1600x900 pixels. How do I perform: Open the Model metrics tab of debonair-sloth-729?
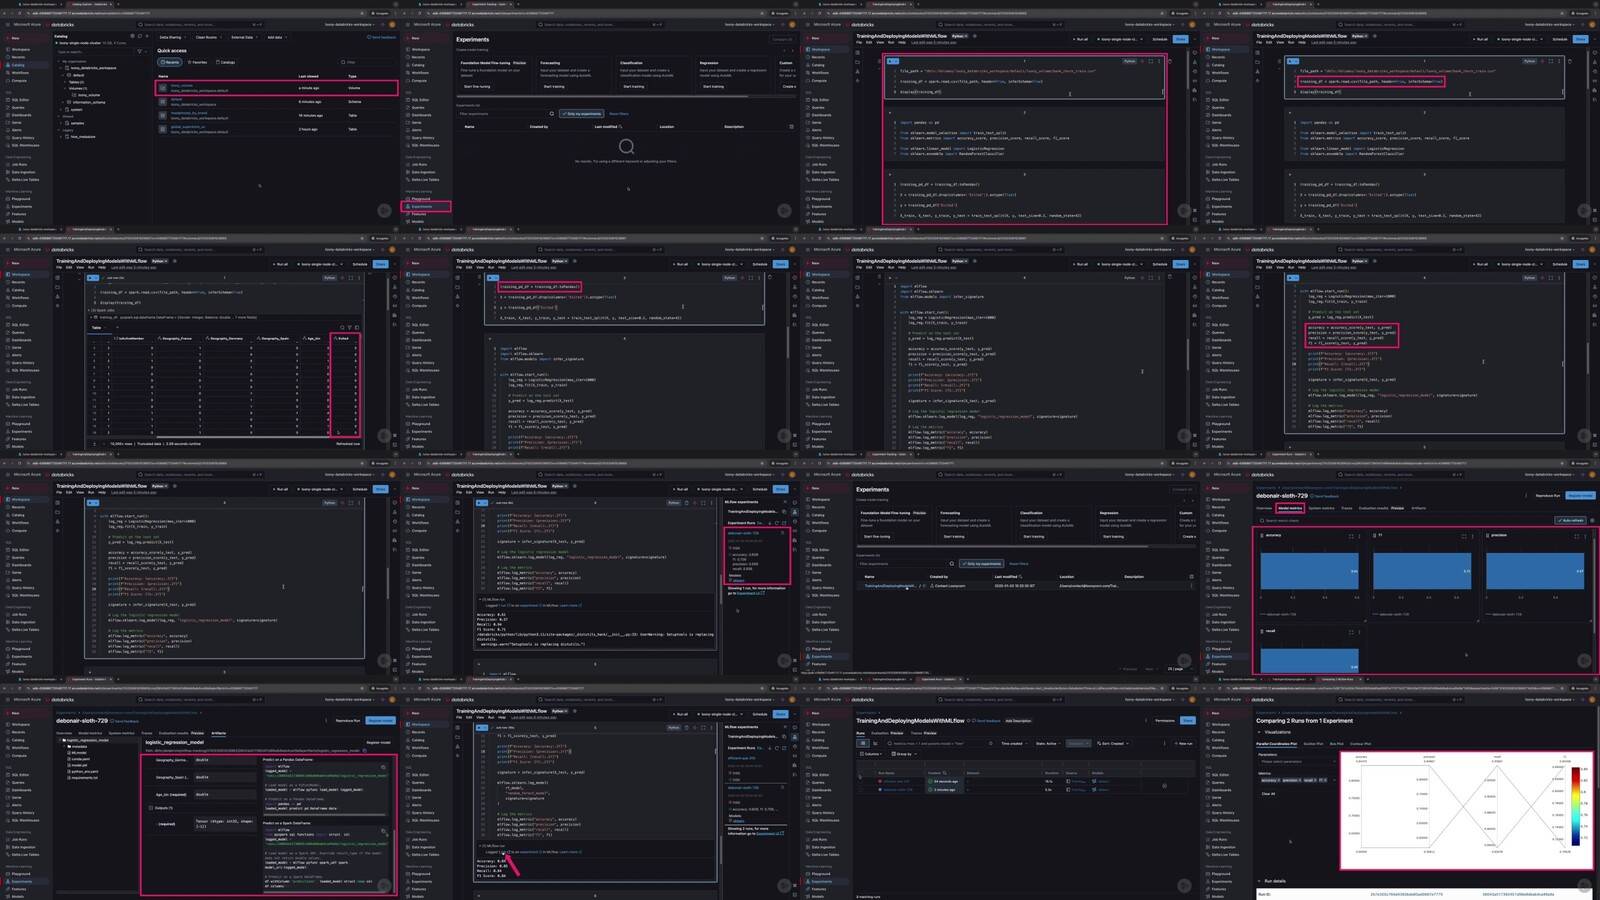[x=1290, y=508]
